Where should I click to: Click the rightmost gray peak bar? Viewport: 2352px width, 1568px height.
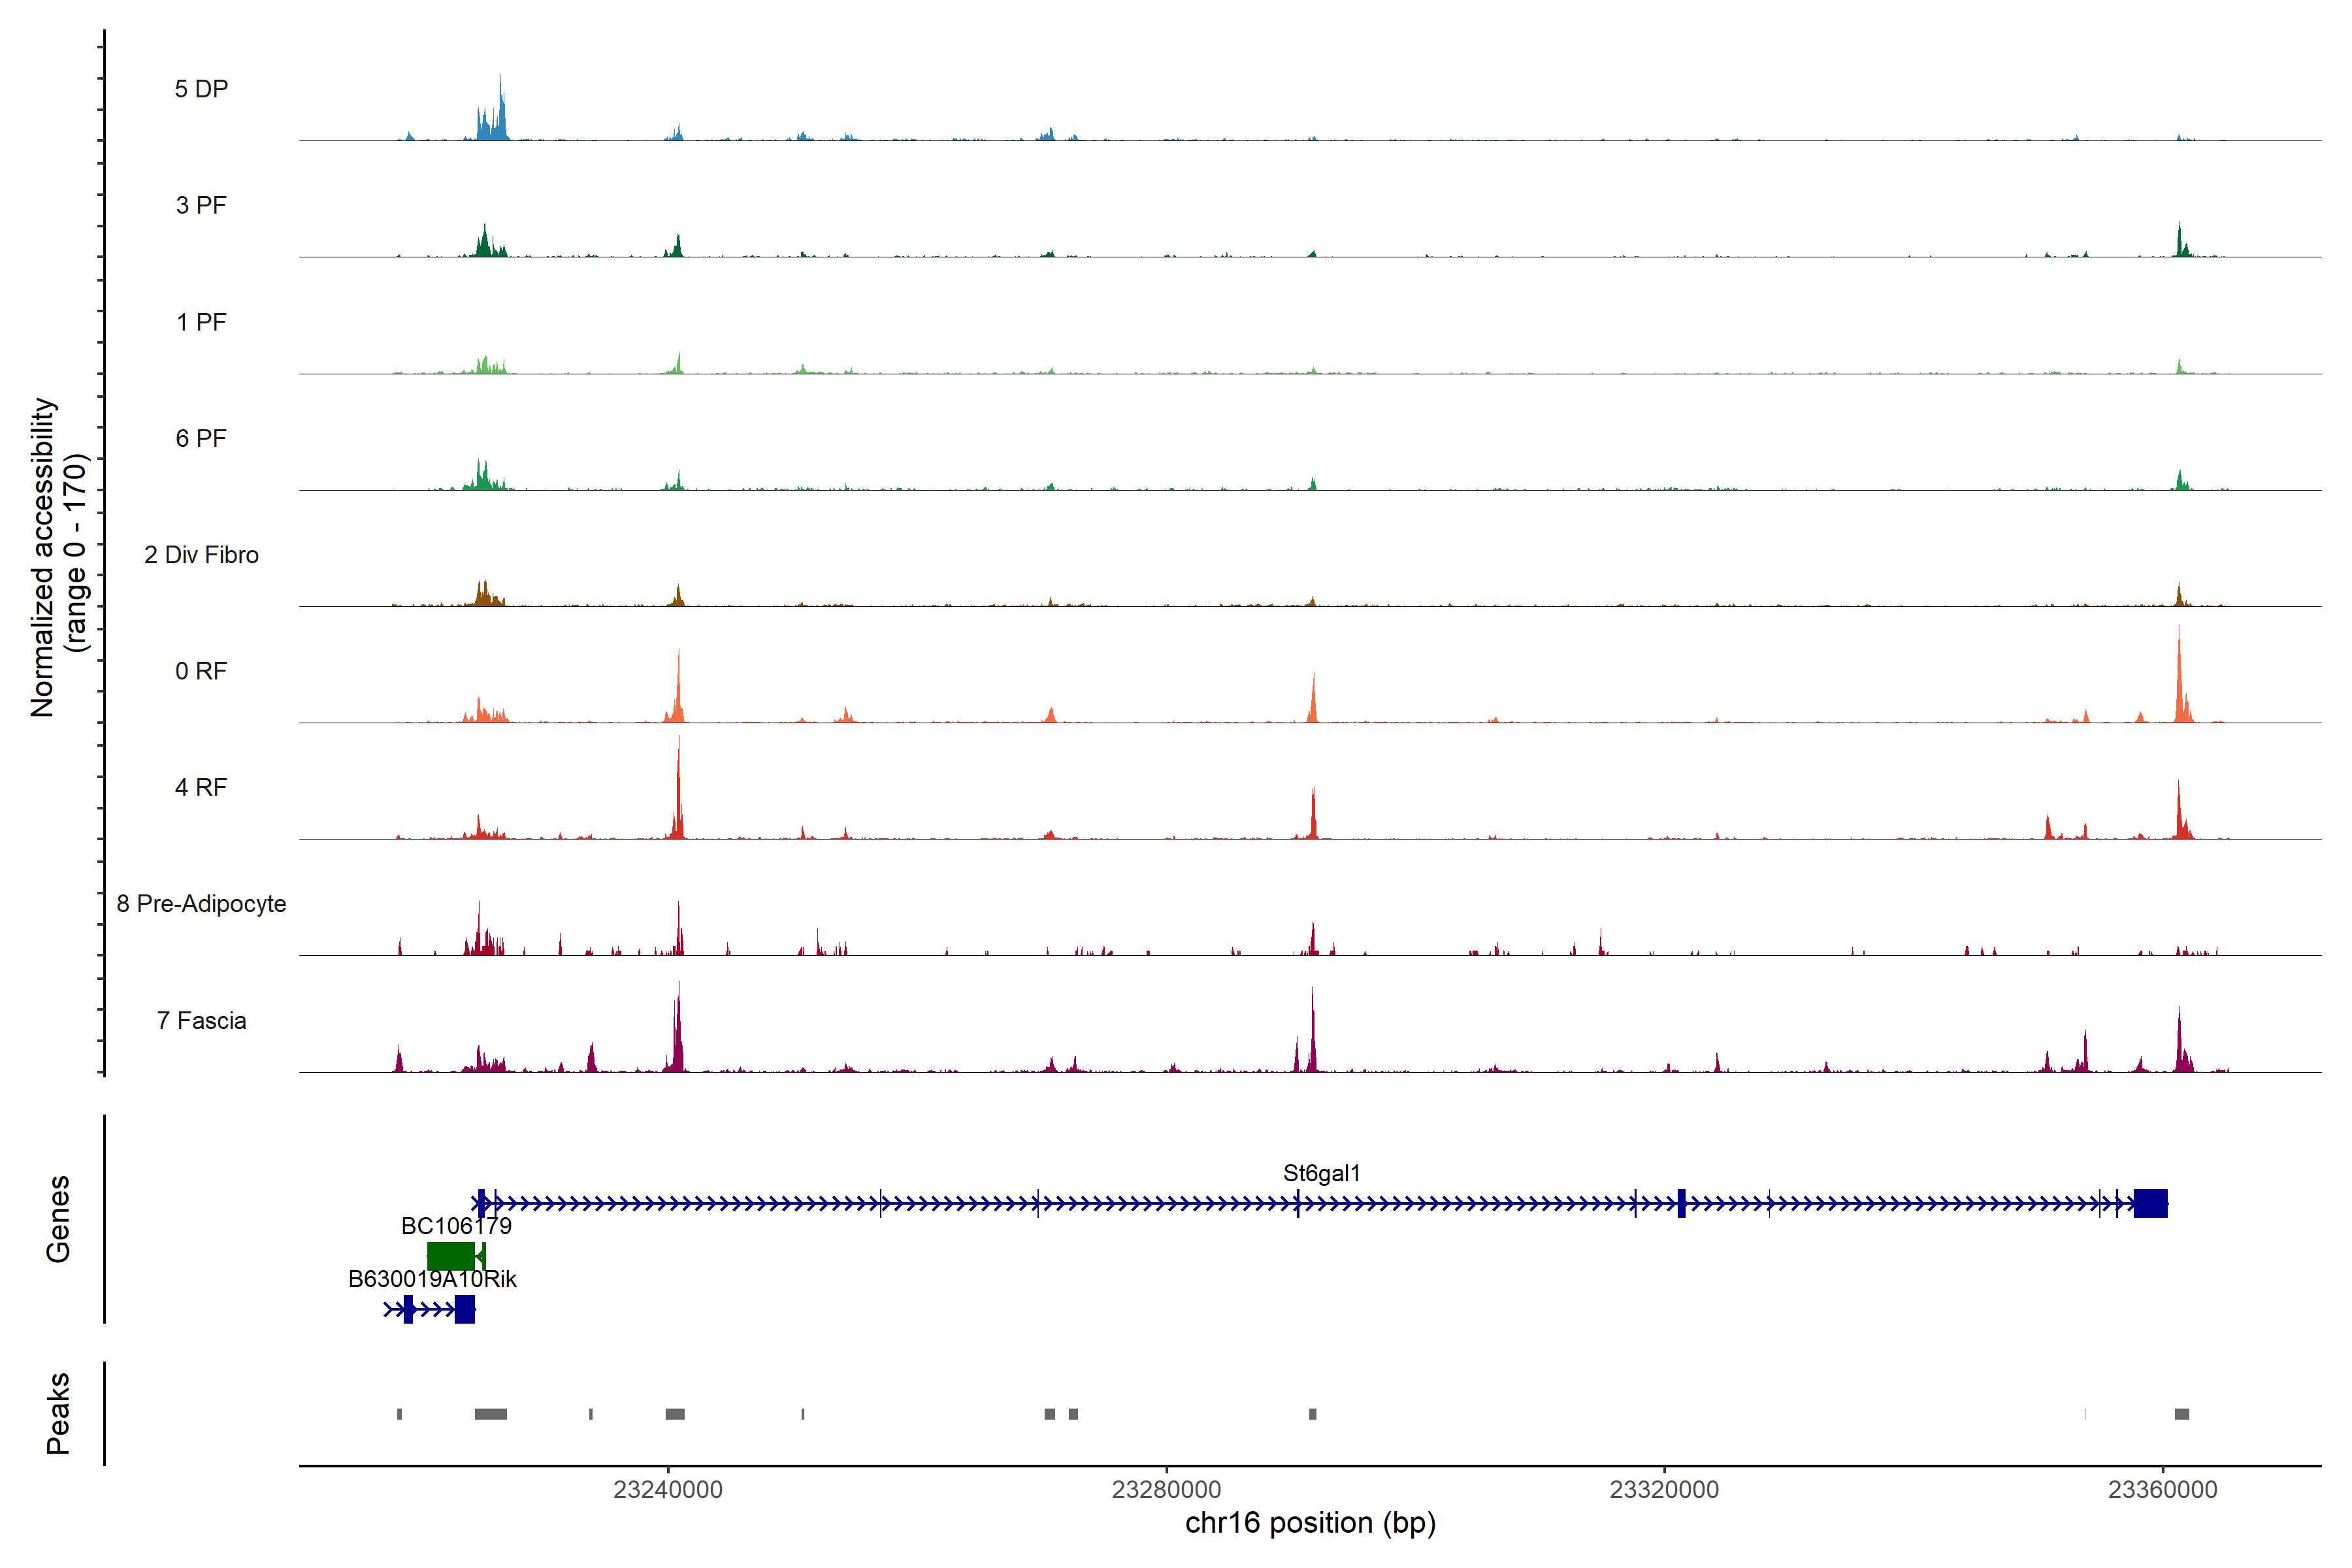[x=2181, y=1414]
